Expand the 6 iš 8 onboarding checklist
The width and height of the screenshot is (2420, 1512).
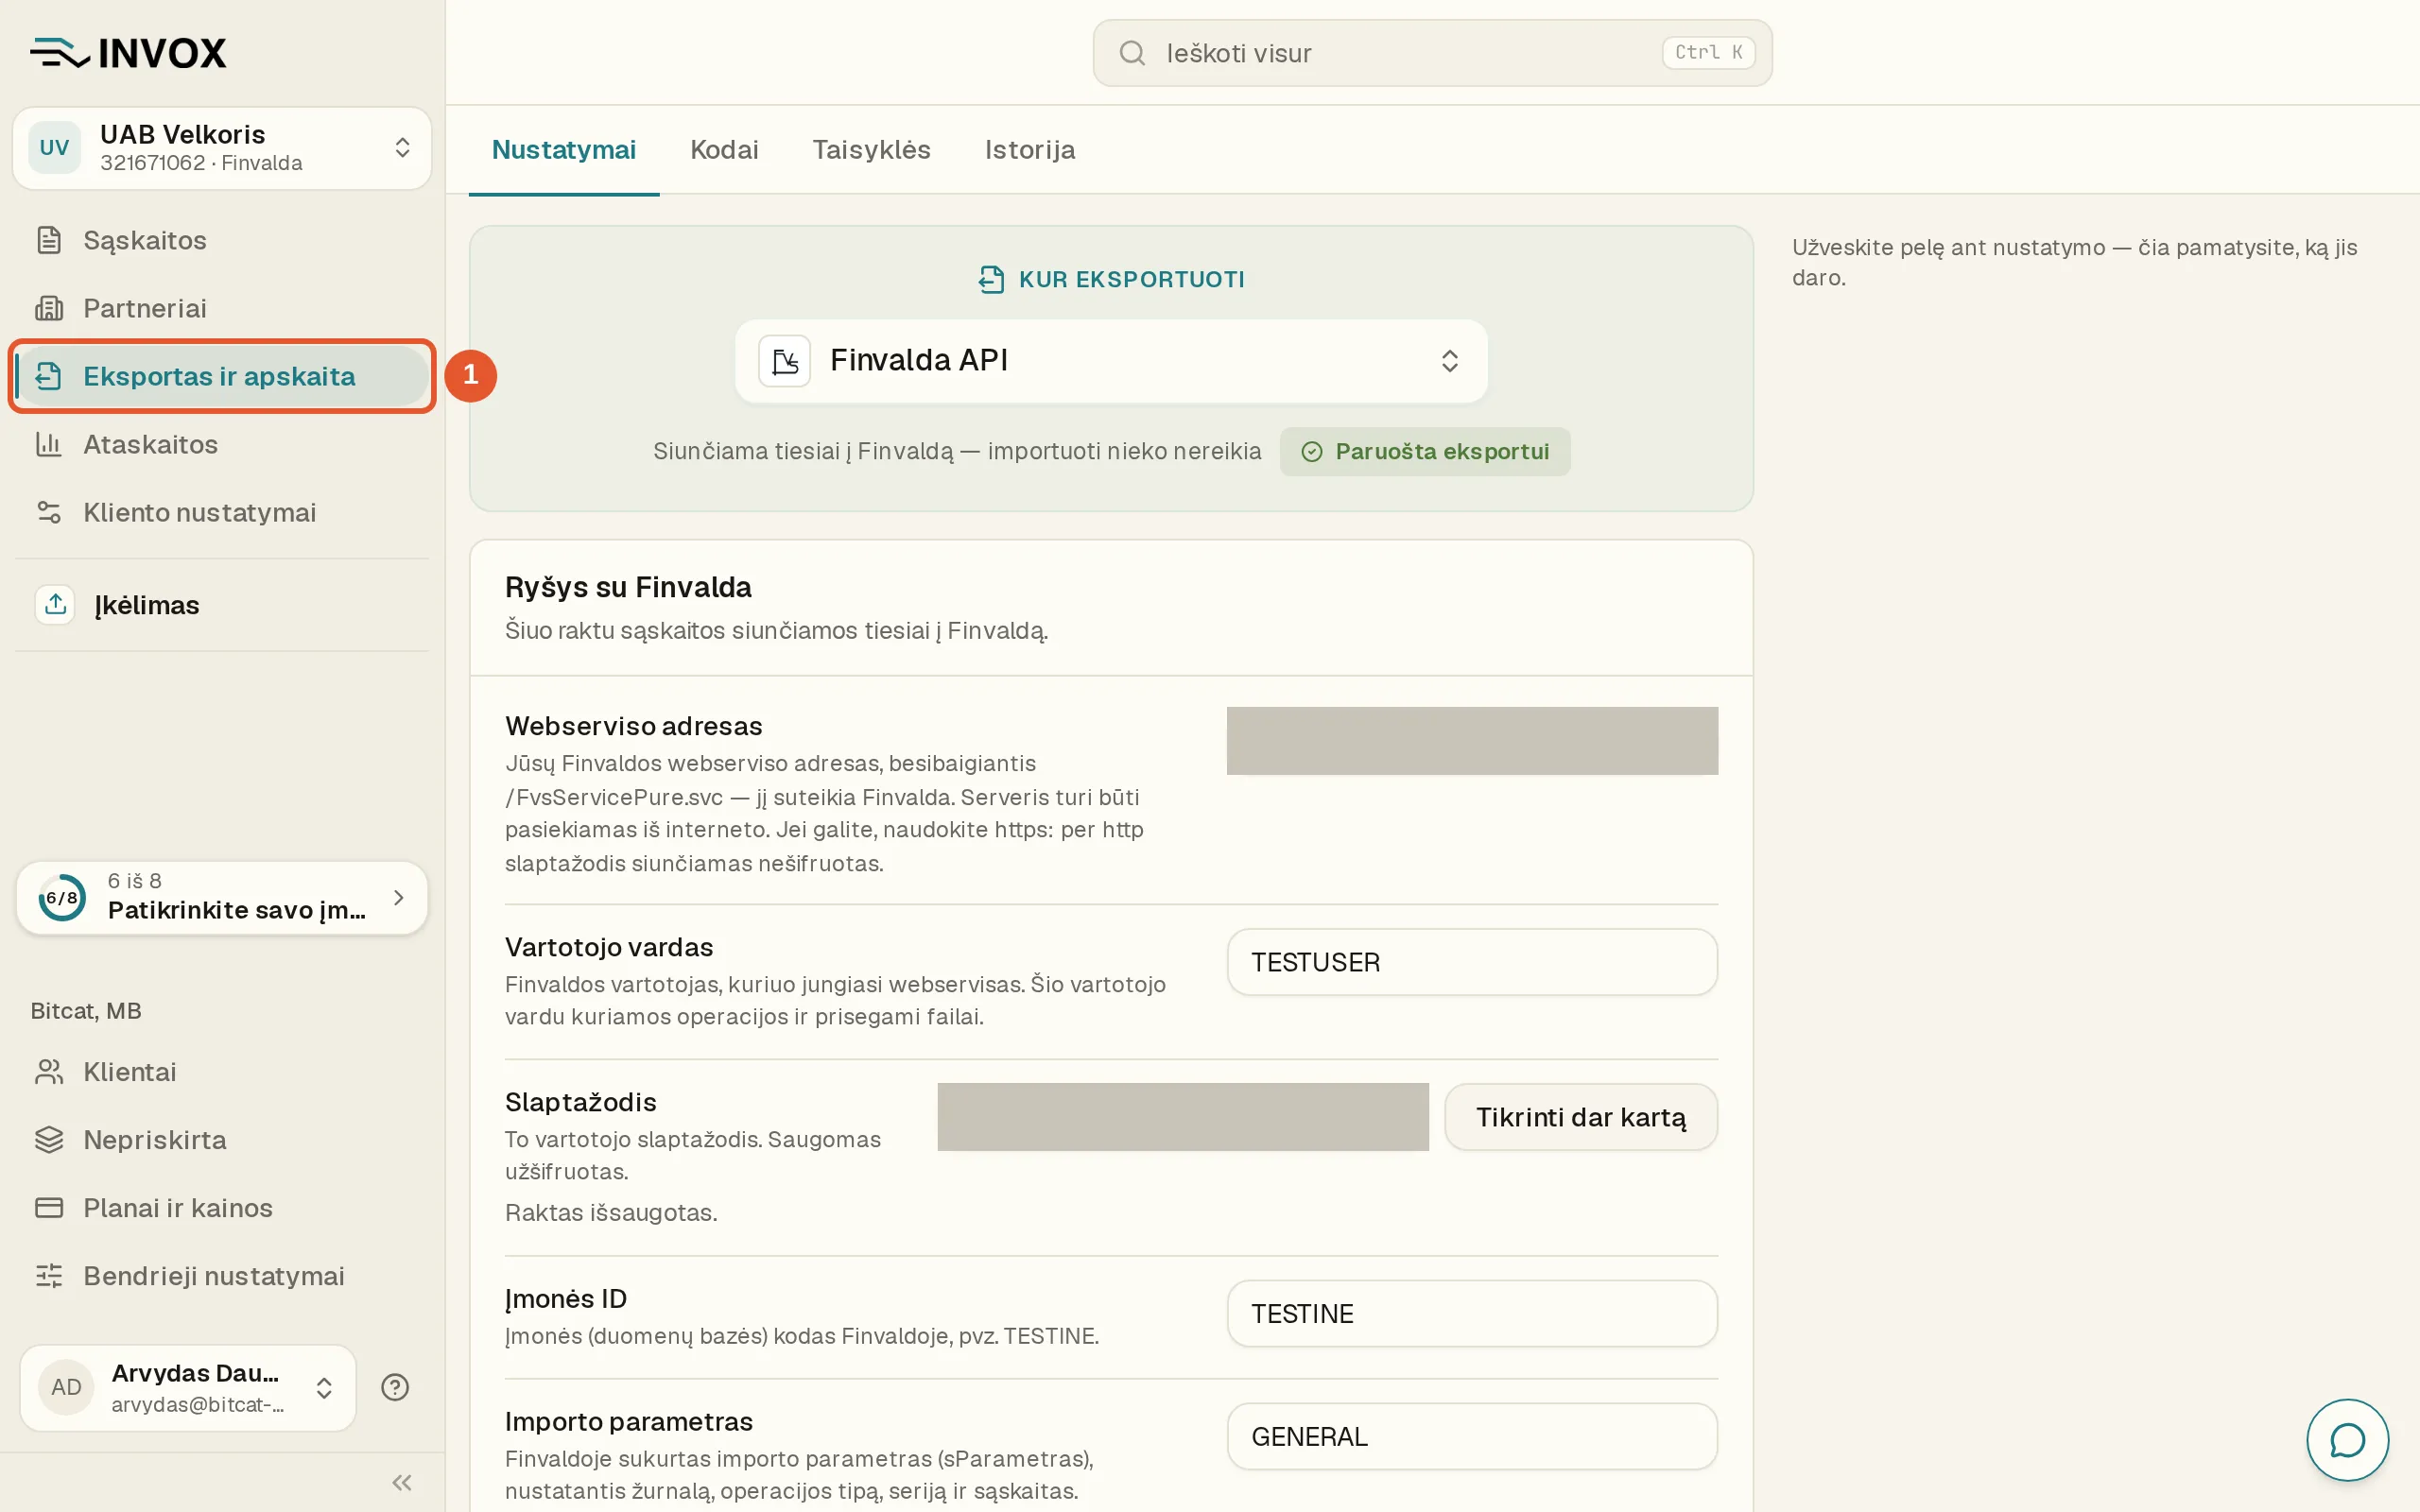coord(222,897)
